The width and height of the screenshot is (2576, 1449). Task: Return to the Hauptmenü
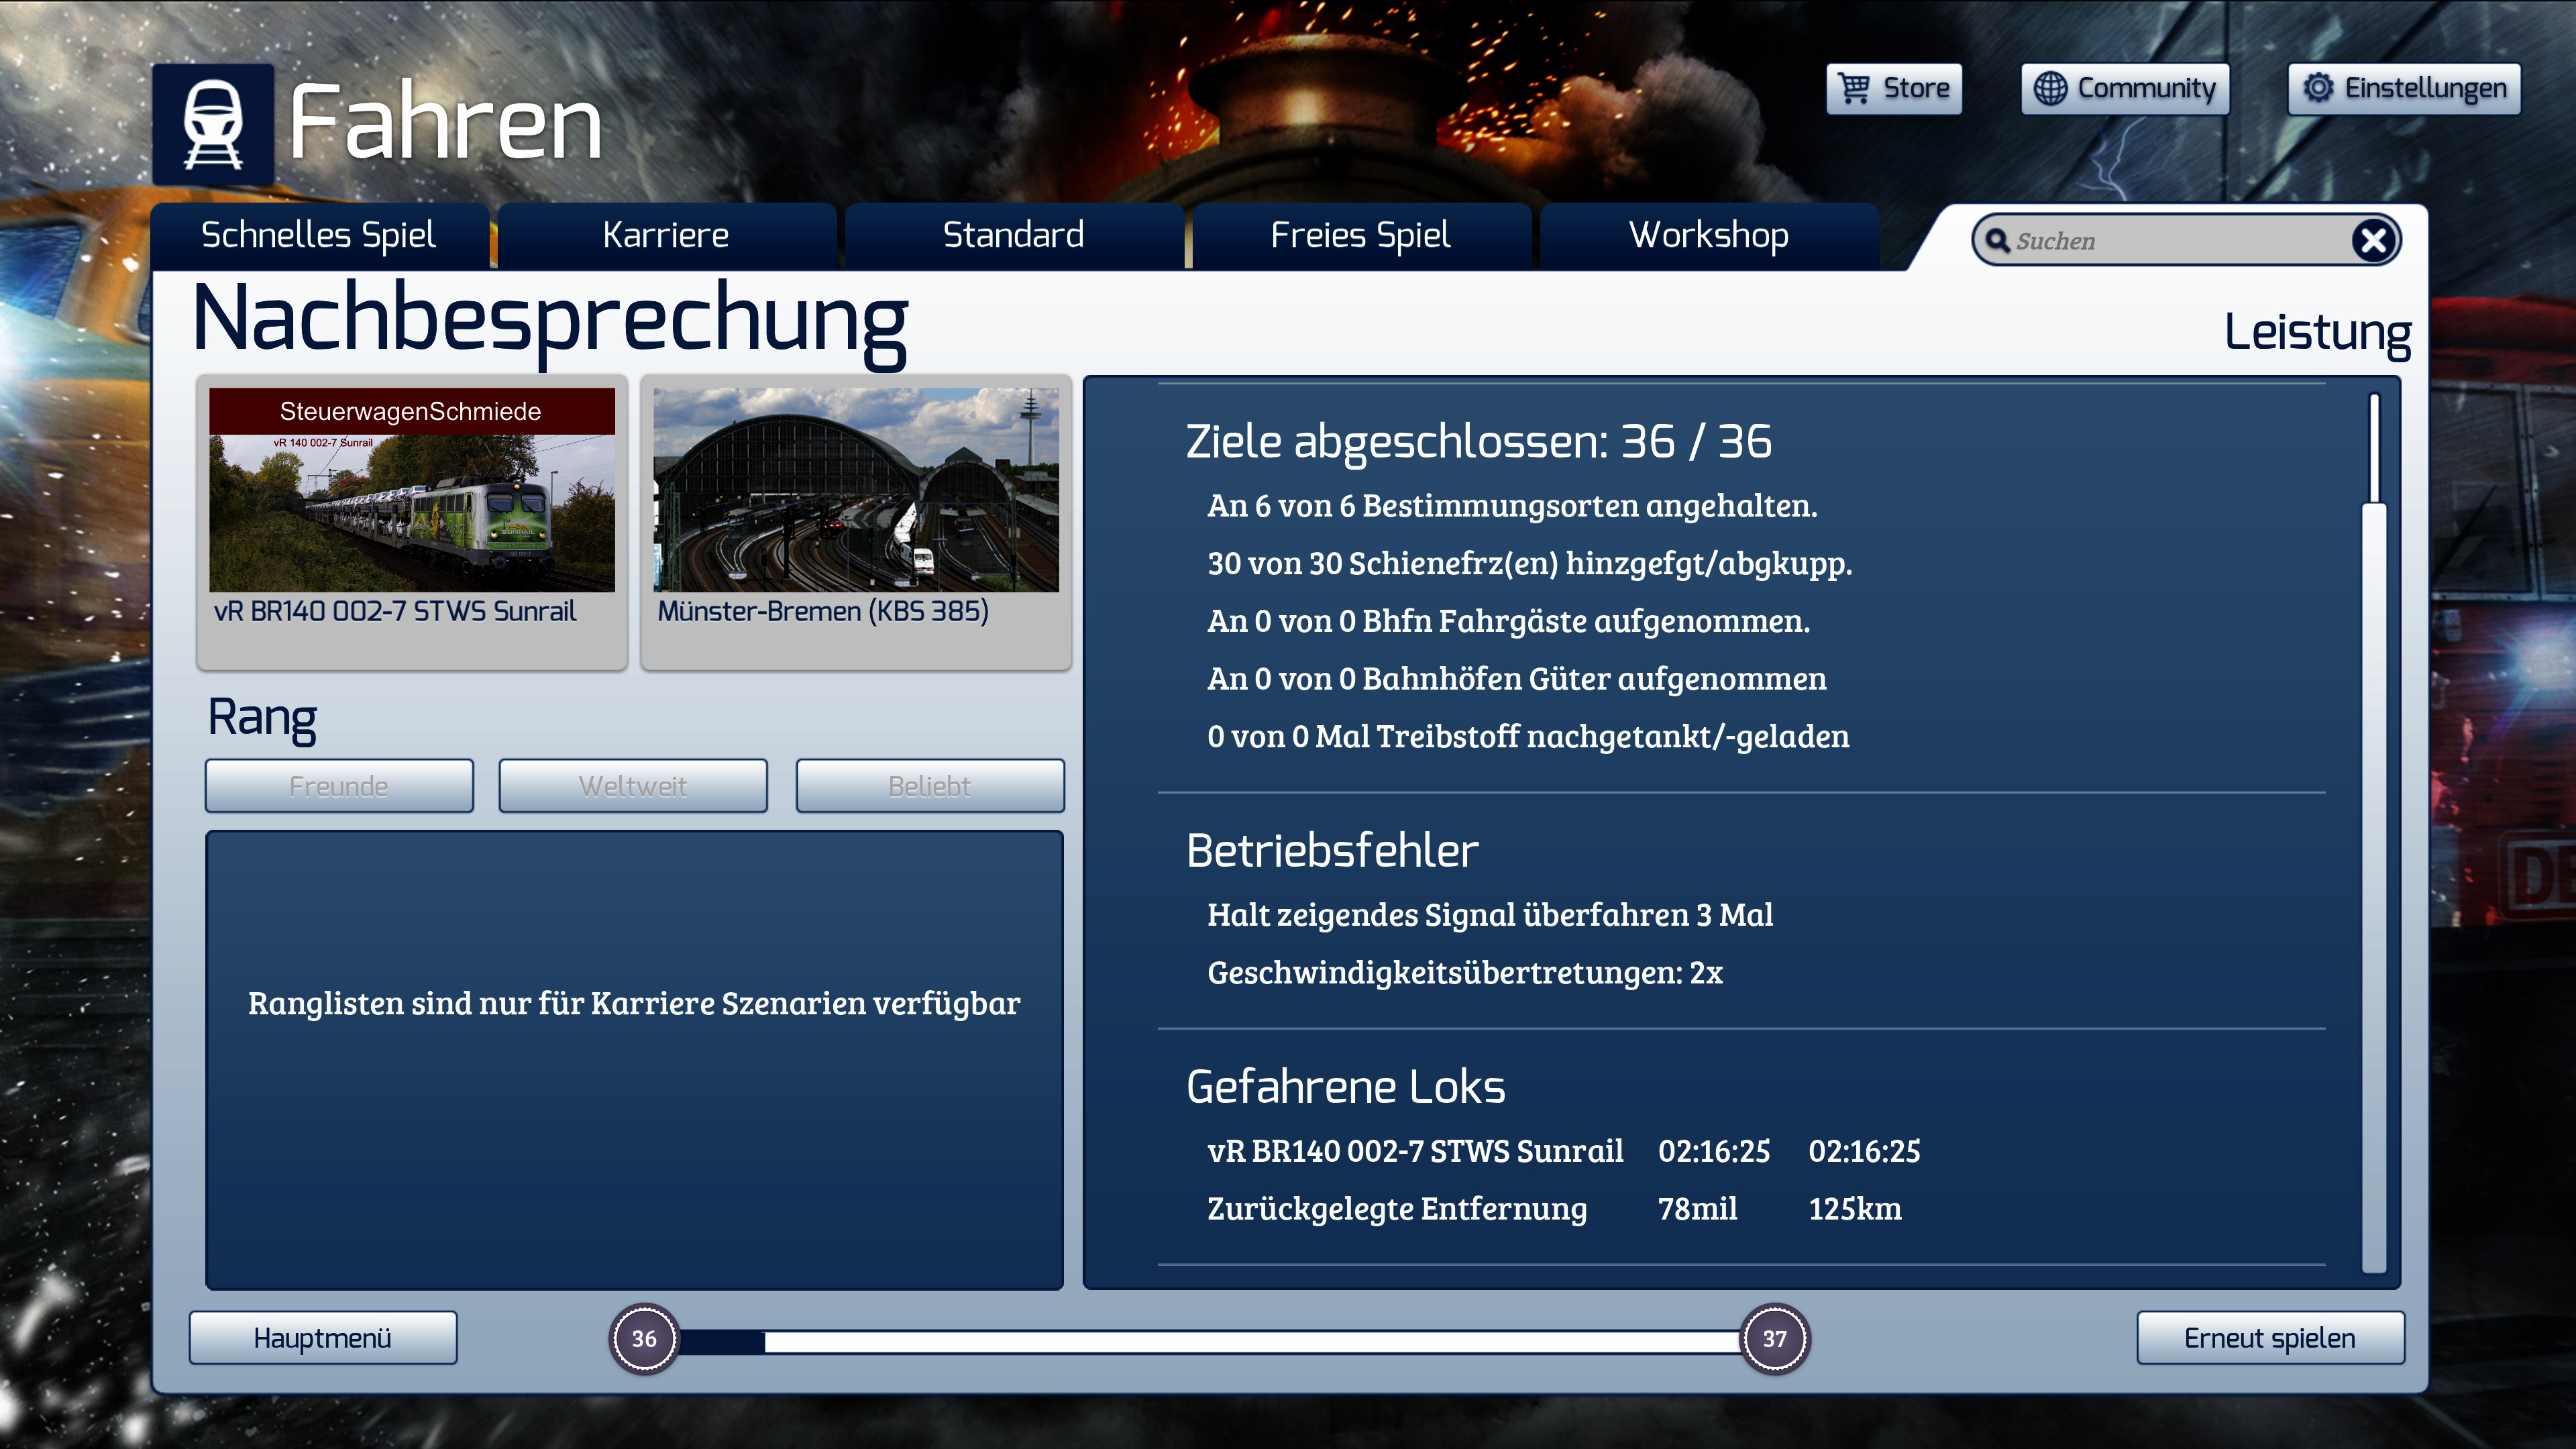point(322,1338)
